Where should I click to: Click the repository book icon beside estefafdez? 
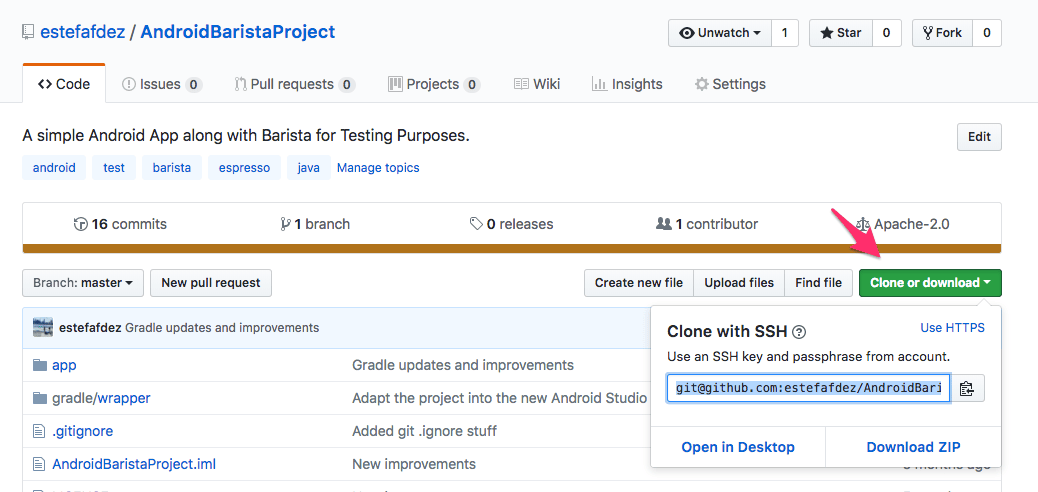point(28,32)
